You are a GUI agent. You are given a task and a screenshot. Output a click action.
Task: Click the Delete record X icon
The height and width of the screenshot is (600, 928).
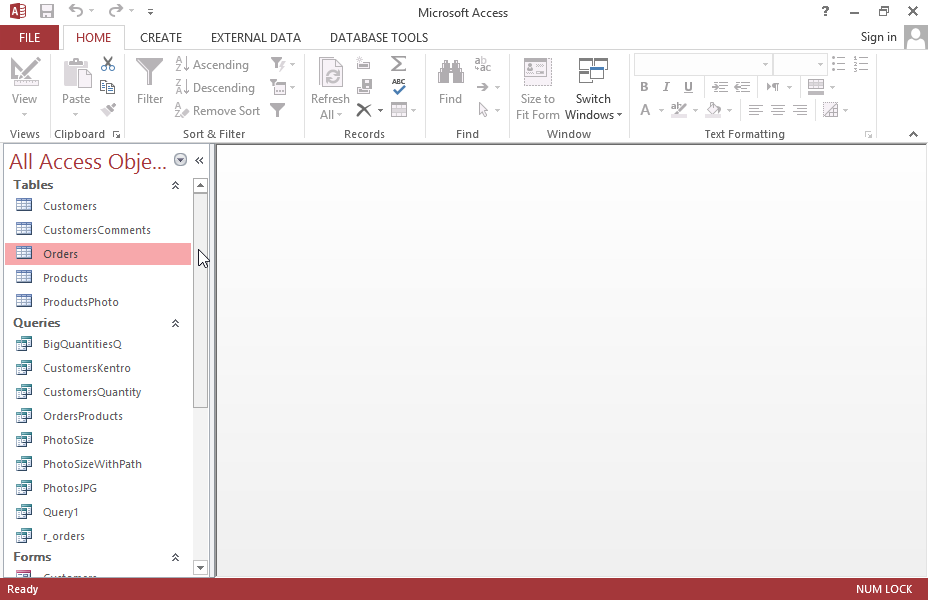point(364,110)
